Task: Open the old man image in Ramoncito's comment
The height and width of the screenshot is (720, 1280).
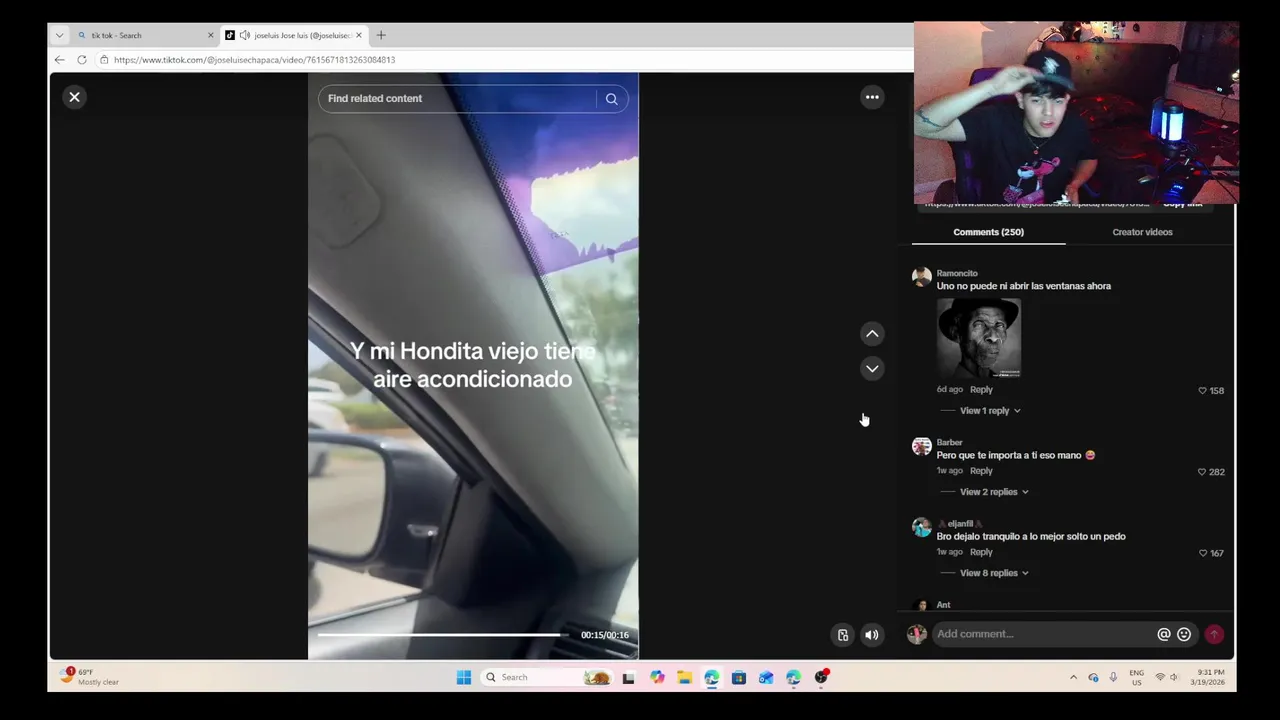Action: [978, 338]
